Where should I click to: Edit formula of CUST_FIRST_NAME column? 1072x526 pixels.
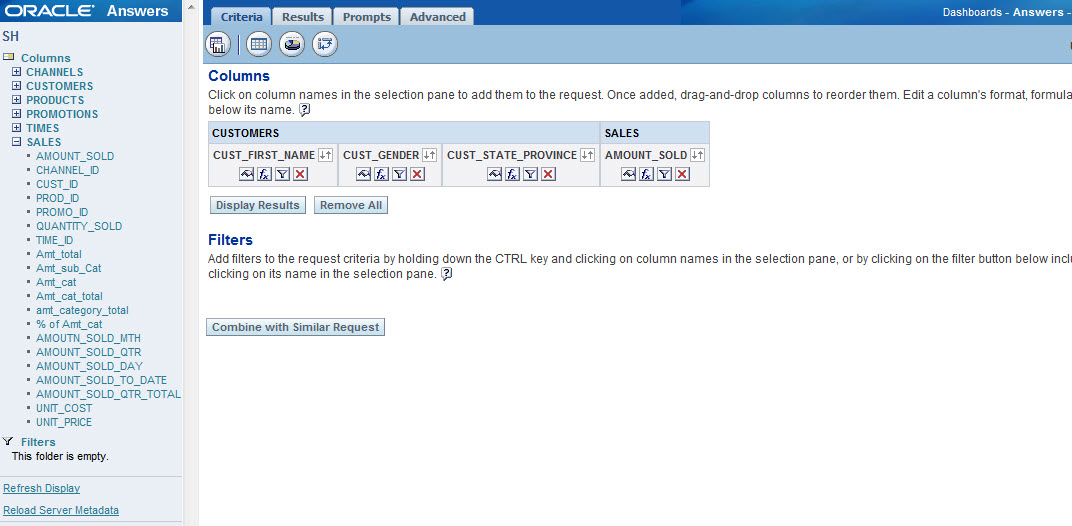[264, 174]
